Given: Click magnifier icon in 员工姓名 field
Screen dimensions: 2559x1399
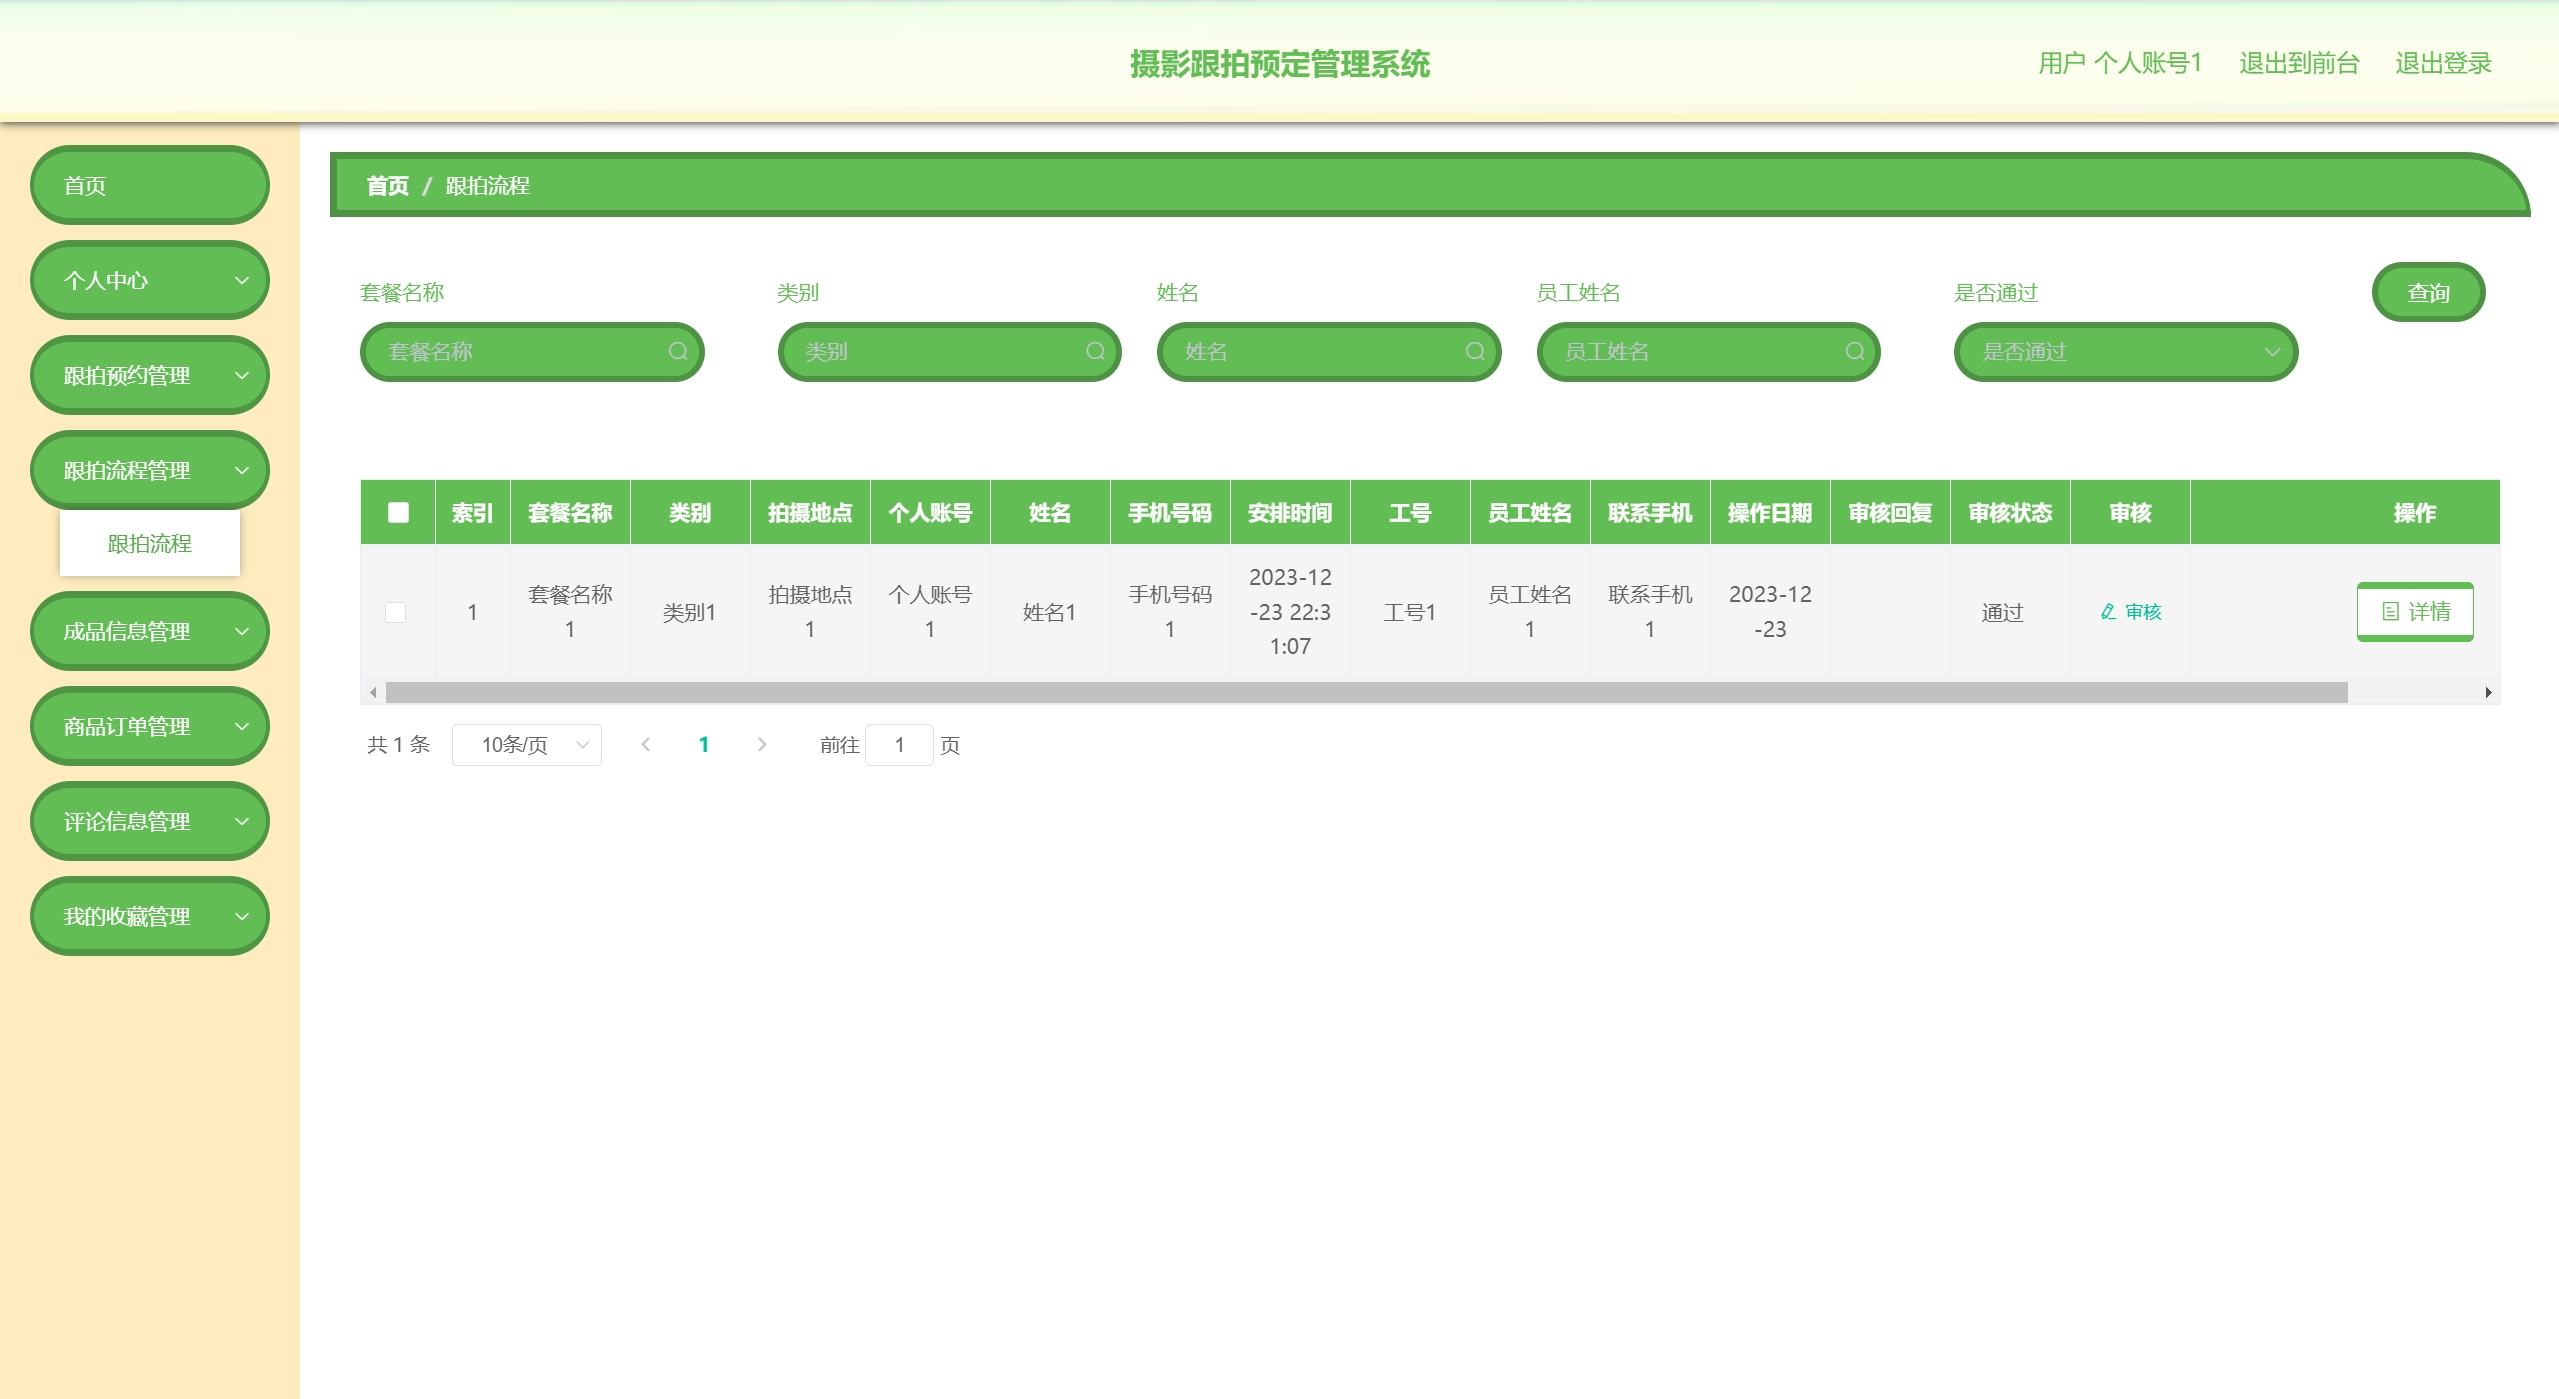Looking at the screenshot, I should (1854, 352).
